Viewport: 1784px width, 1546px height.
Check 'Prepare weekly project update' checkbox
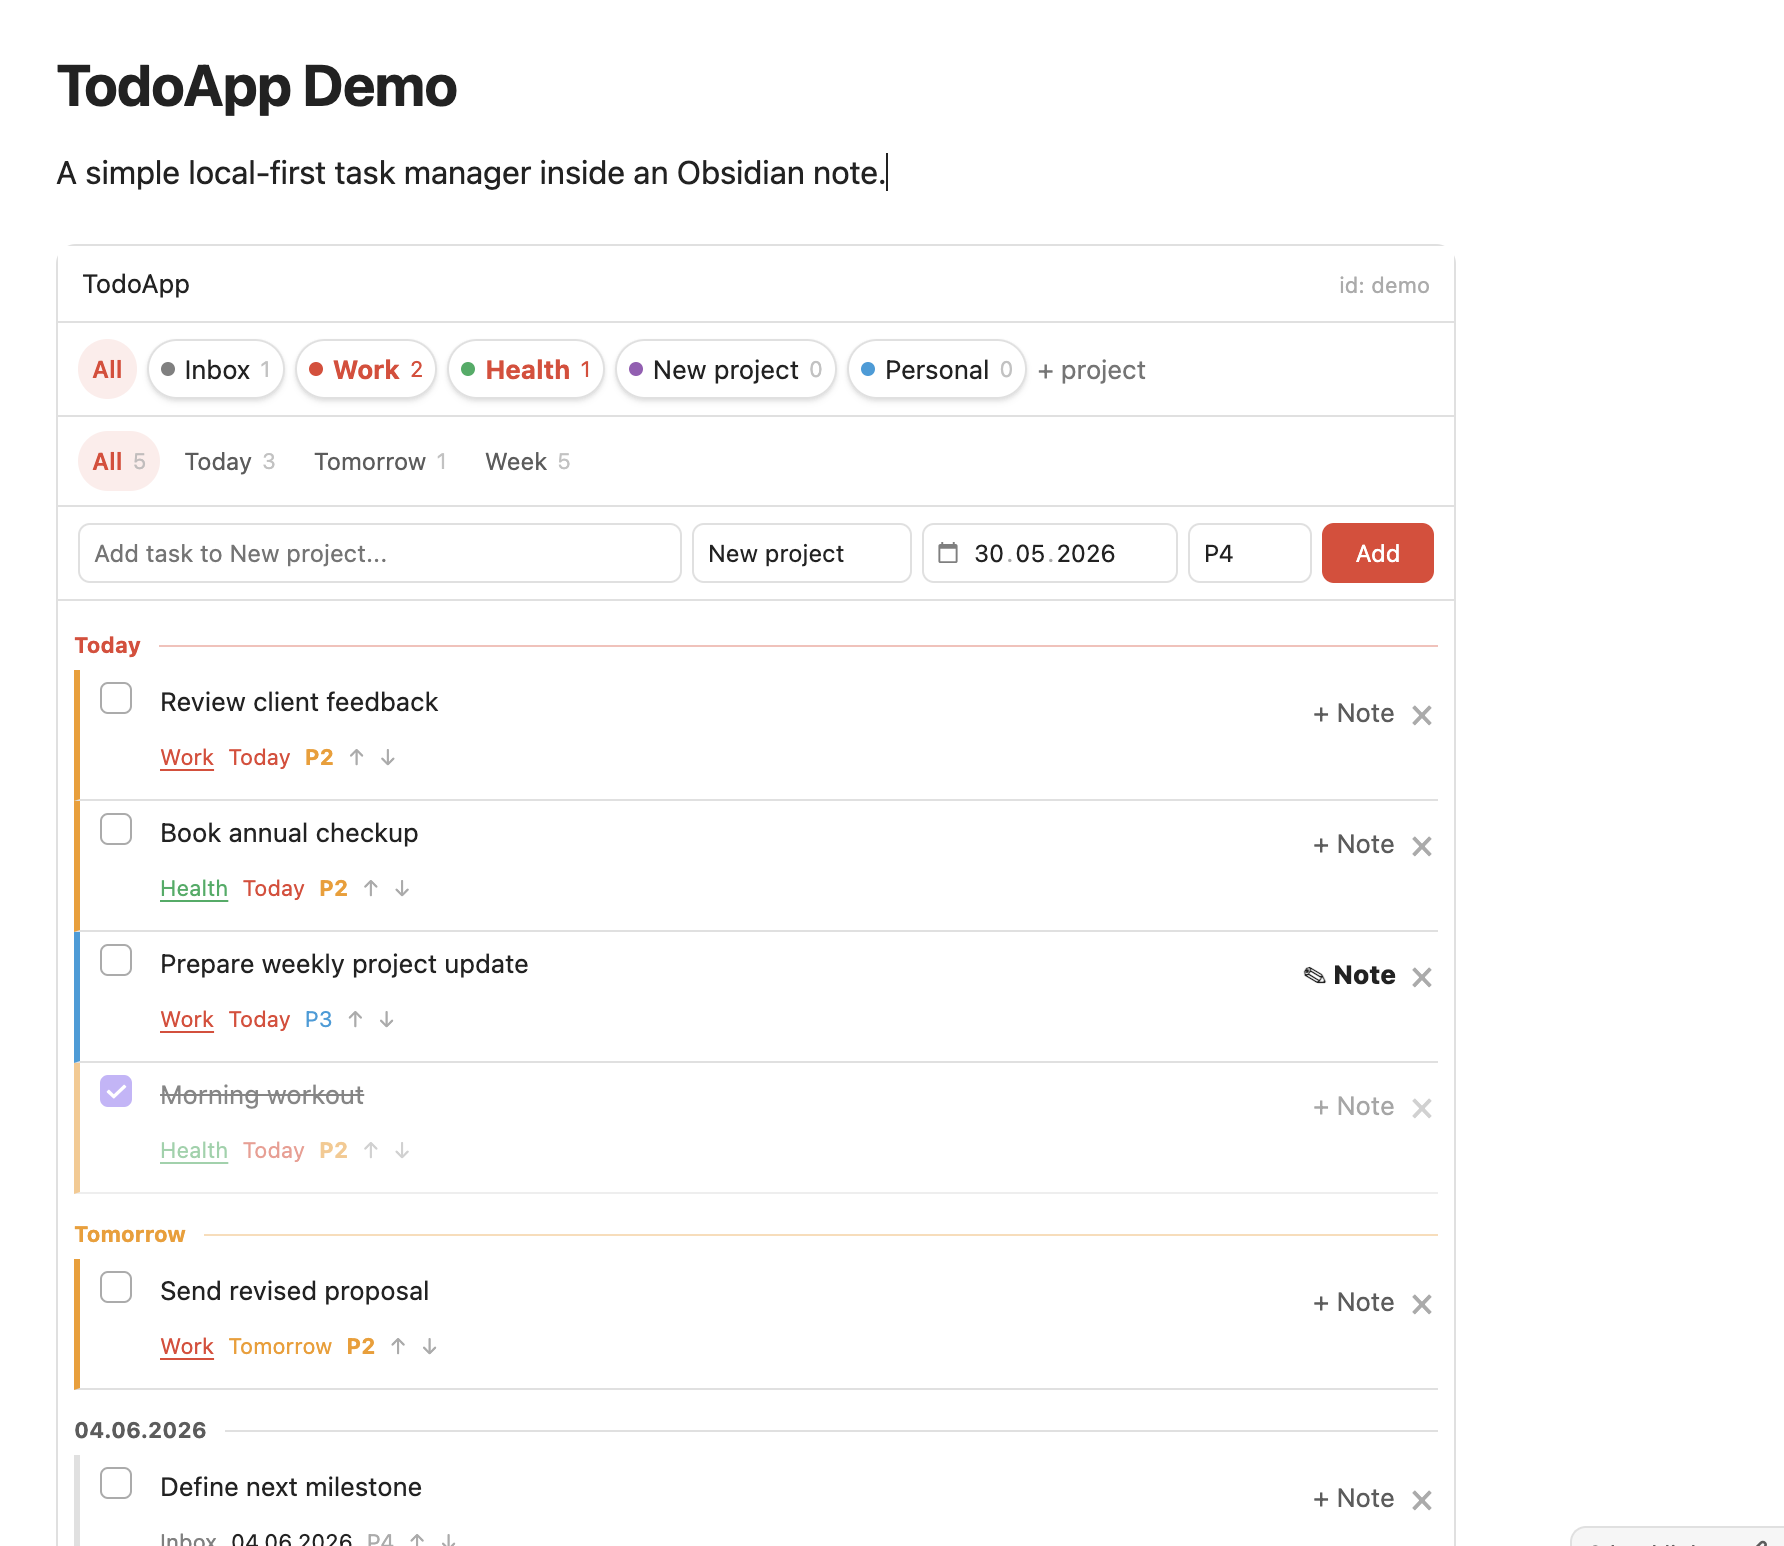[x=116, y=960]
